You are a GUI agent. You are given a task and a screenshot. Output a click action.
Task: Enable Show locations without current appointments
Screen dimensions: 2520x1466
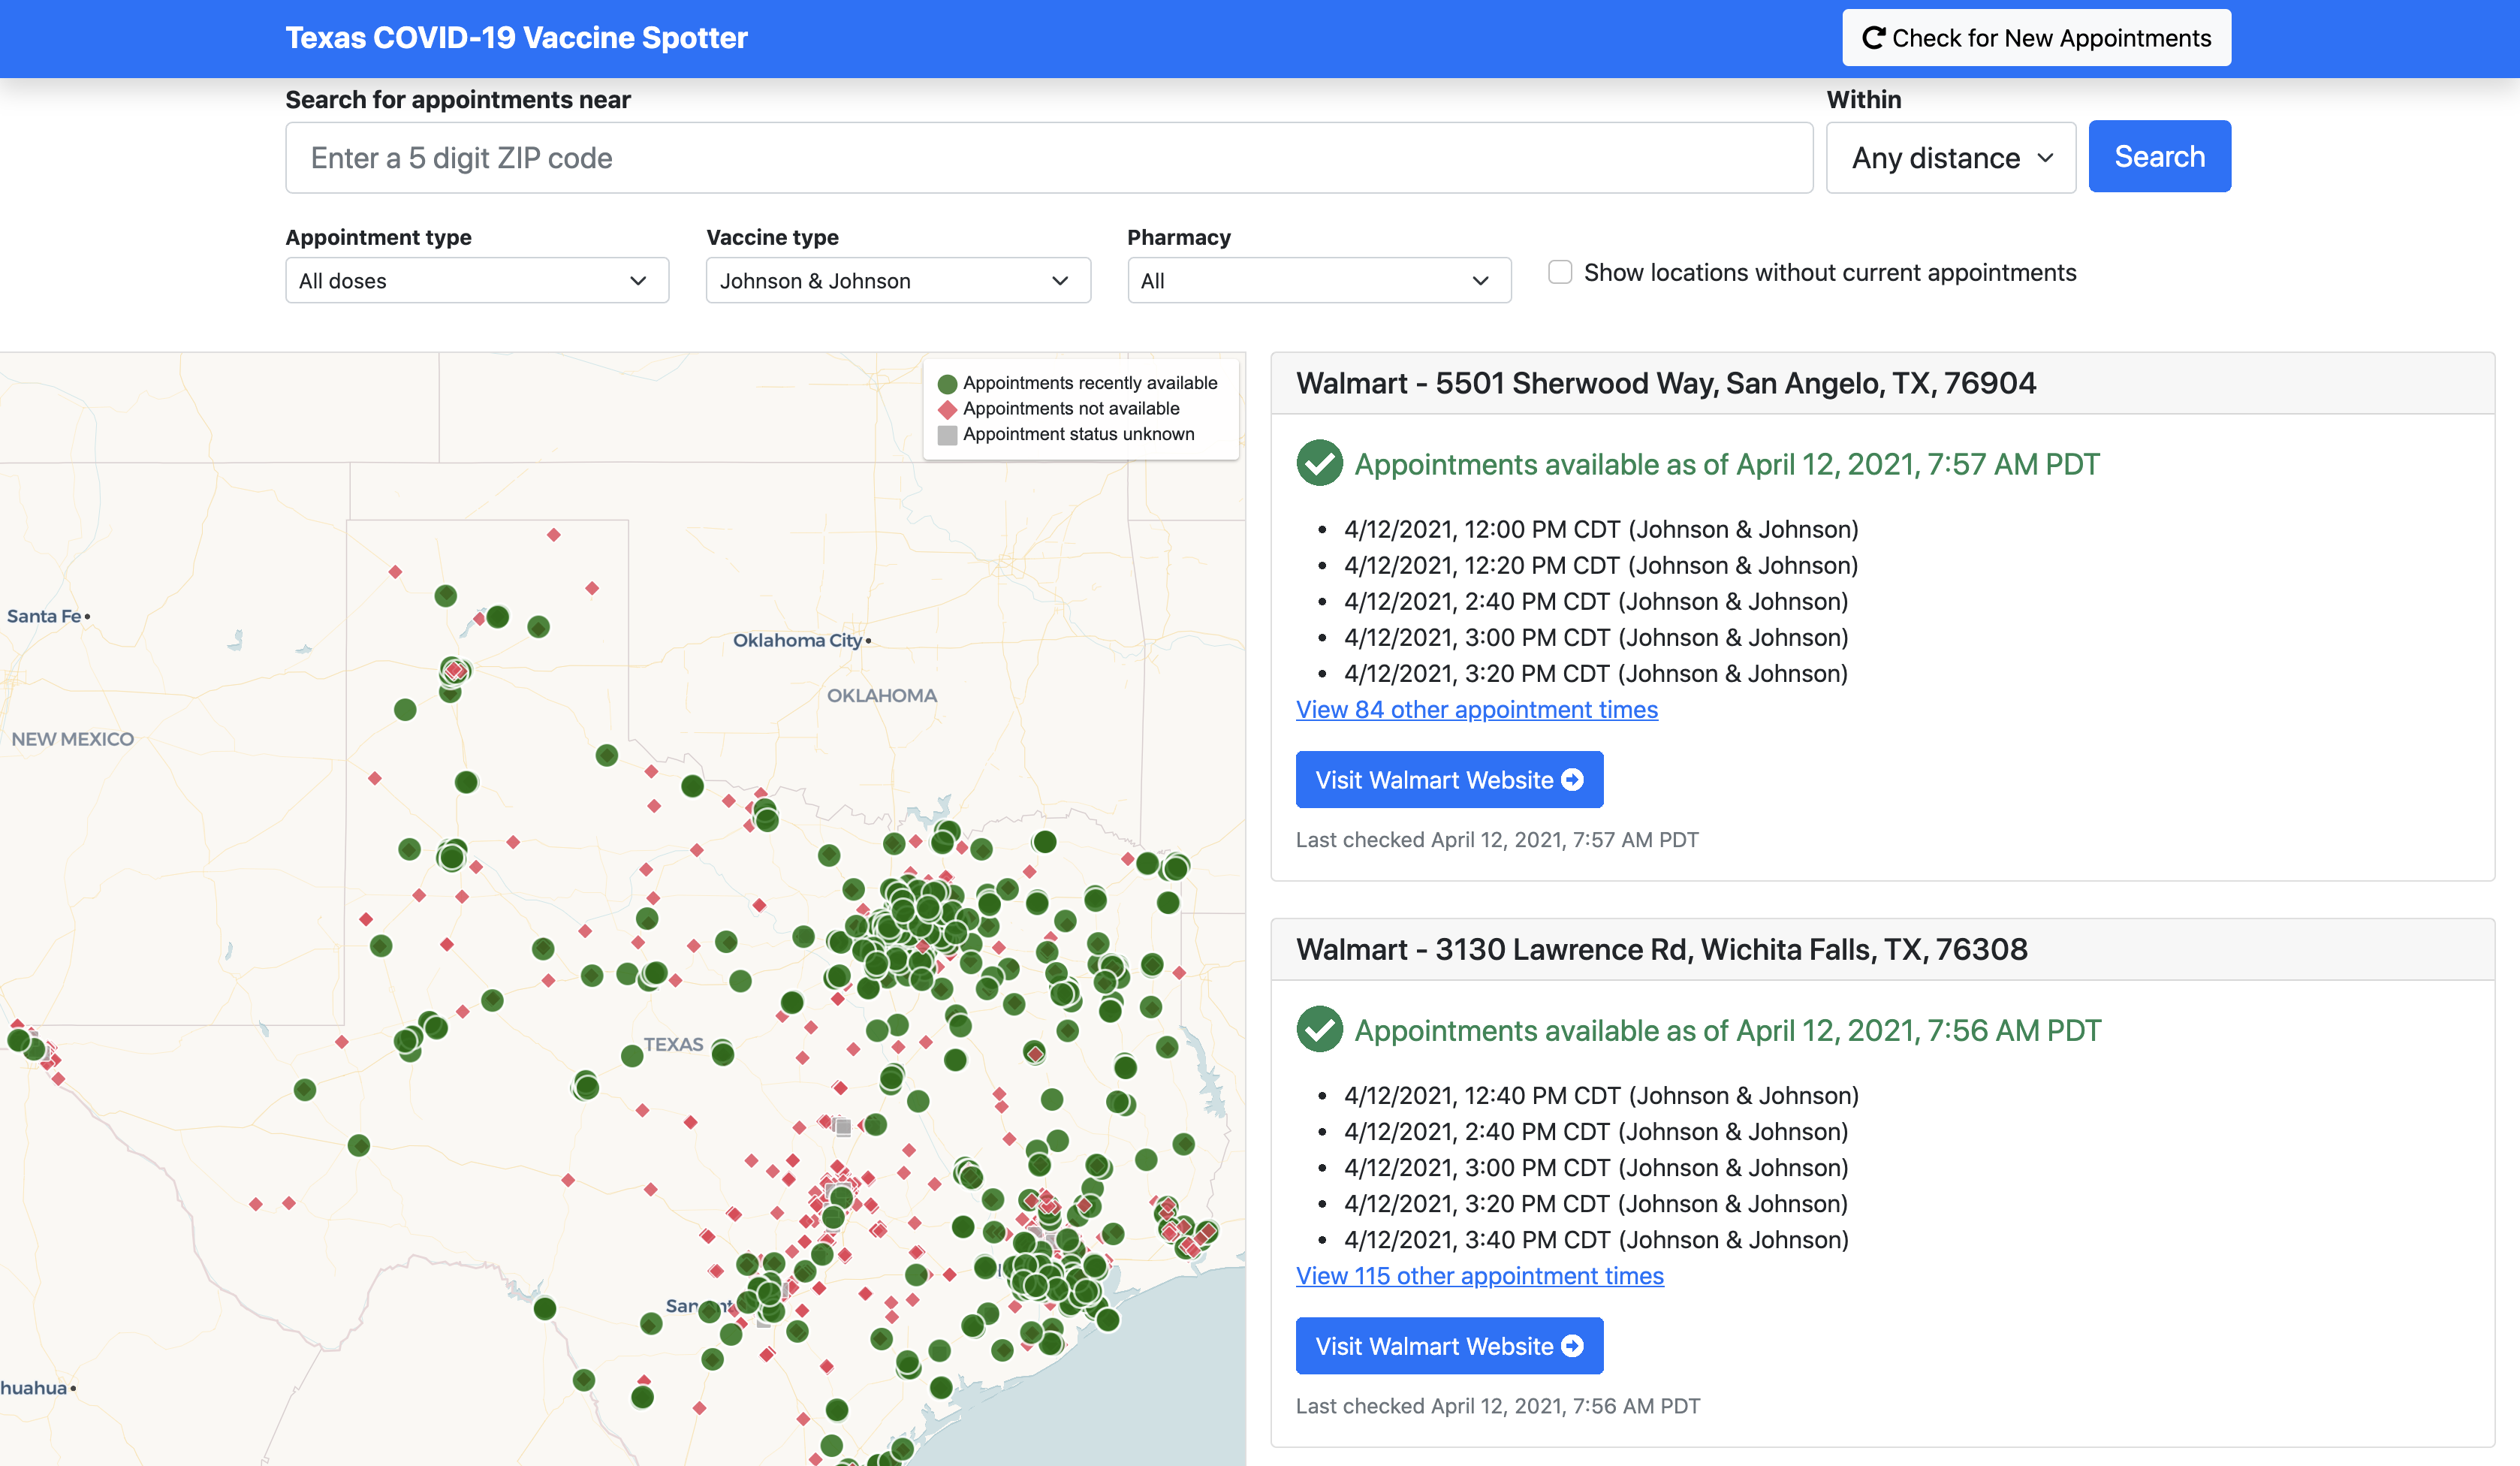[1560, 272]
